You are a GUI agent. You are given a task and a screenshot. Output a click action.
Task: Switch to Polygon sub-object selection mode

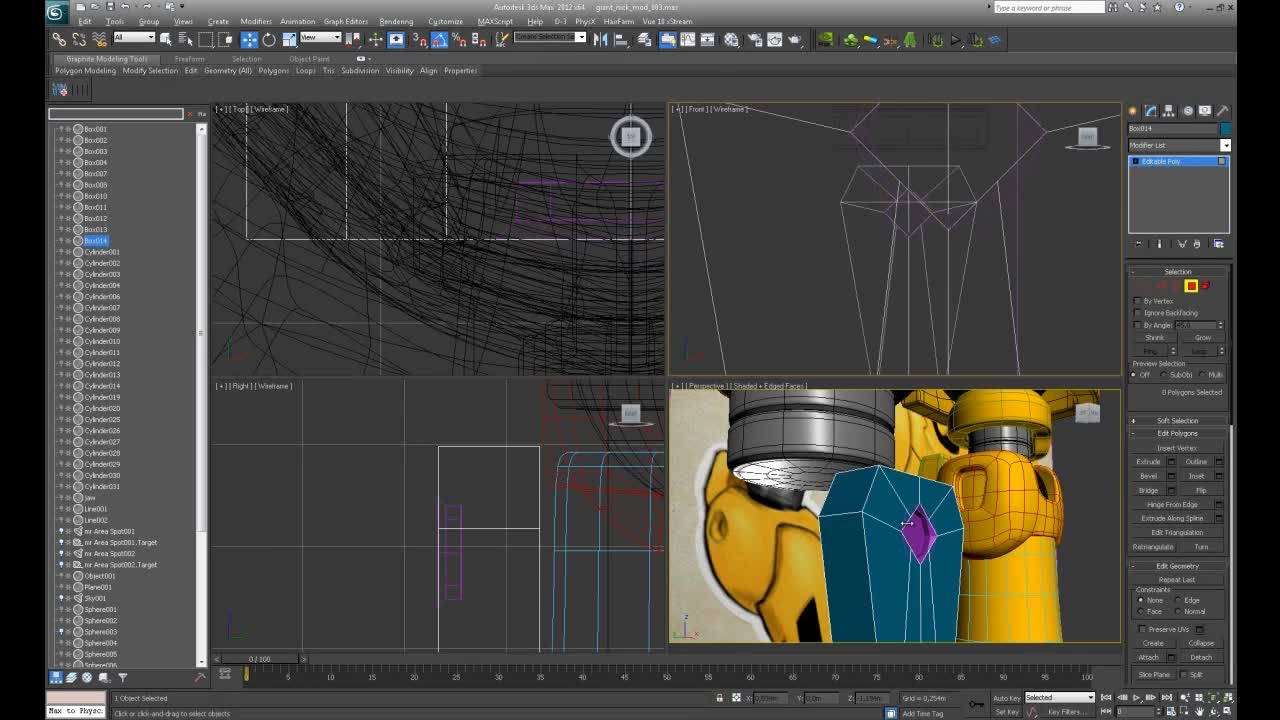(x=1191, y=286)
